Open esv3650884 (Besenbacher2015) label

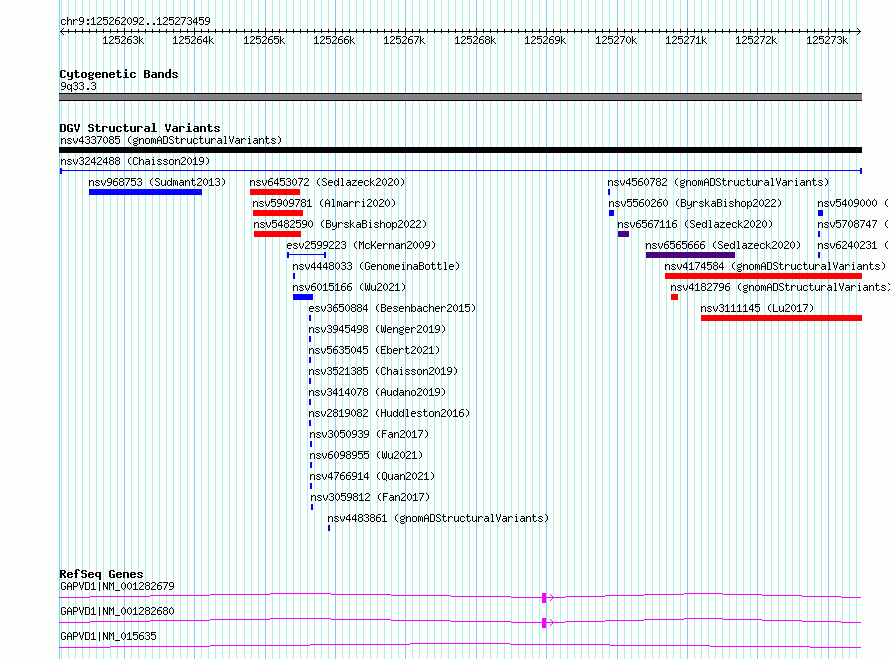(392, 308)
